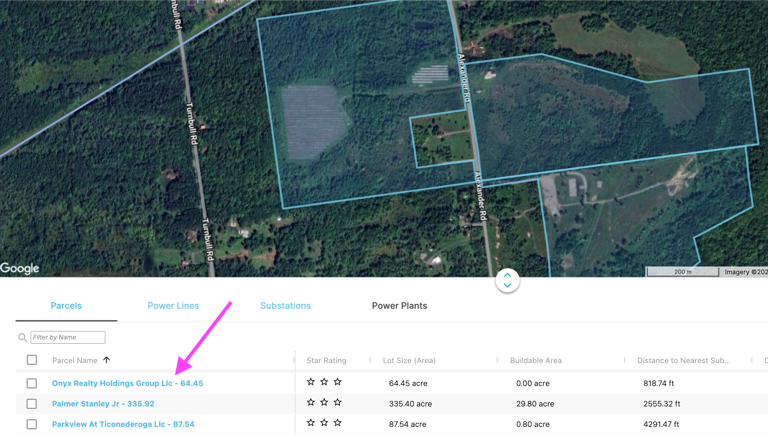Click the first star for Parkview At Ticonderoga
Image resolution: width=768 pixels, height=435 pixels.
tap(311, 424)
